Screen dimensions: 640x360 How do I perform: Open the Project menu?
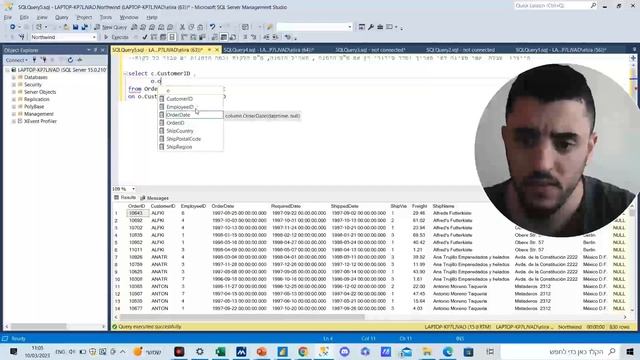pos(84,18)
